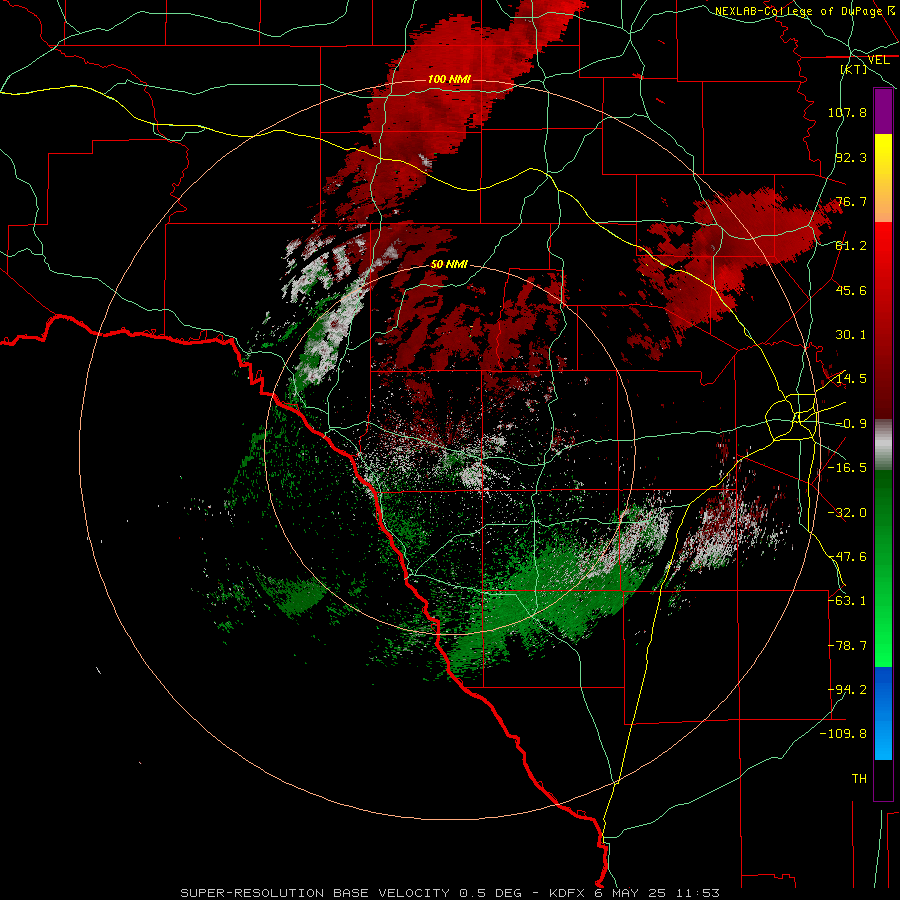The width and height of the screenshot is (900, 900).
Task: Select the 107.8 value on velocity scale
Action: click(x=847, y=112)
